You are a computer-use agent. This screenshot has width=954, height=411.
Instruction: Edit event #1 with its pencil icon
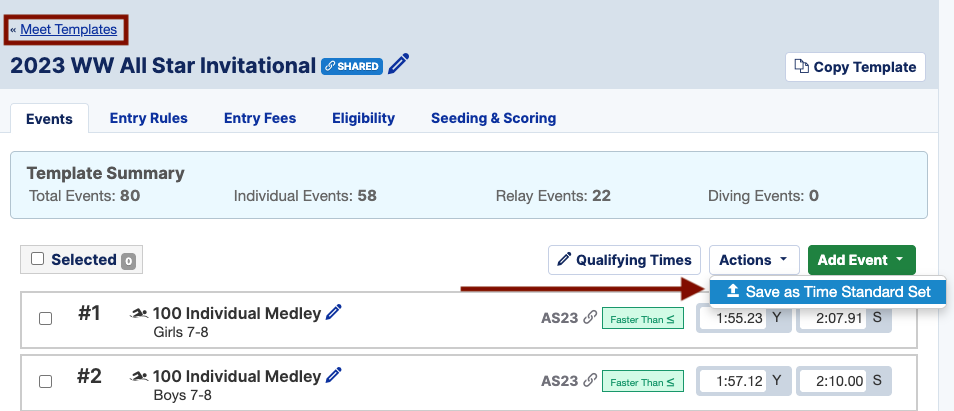point(333,313)
